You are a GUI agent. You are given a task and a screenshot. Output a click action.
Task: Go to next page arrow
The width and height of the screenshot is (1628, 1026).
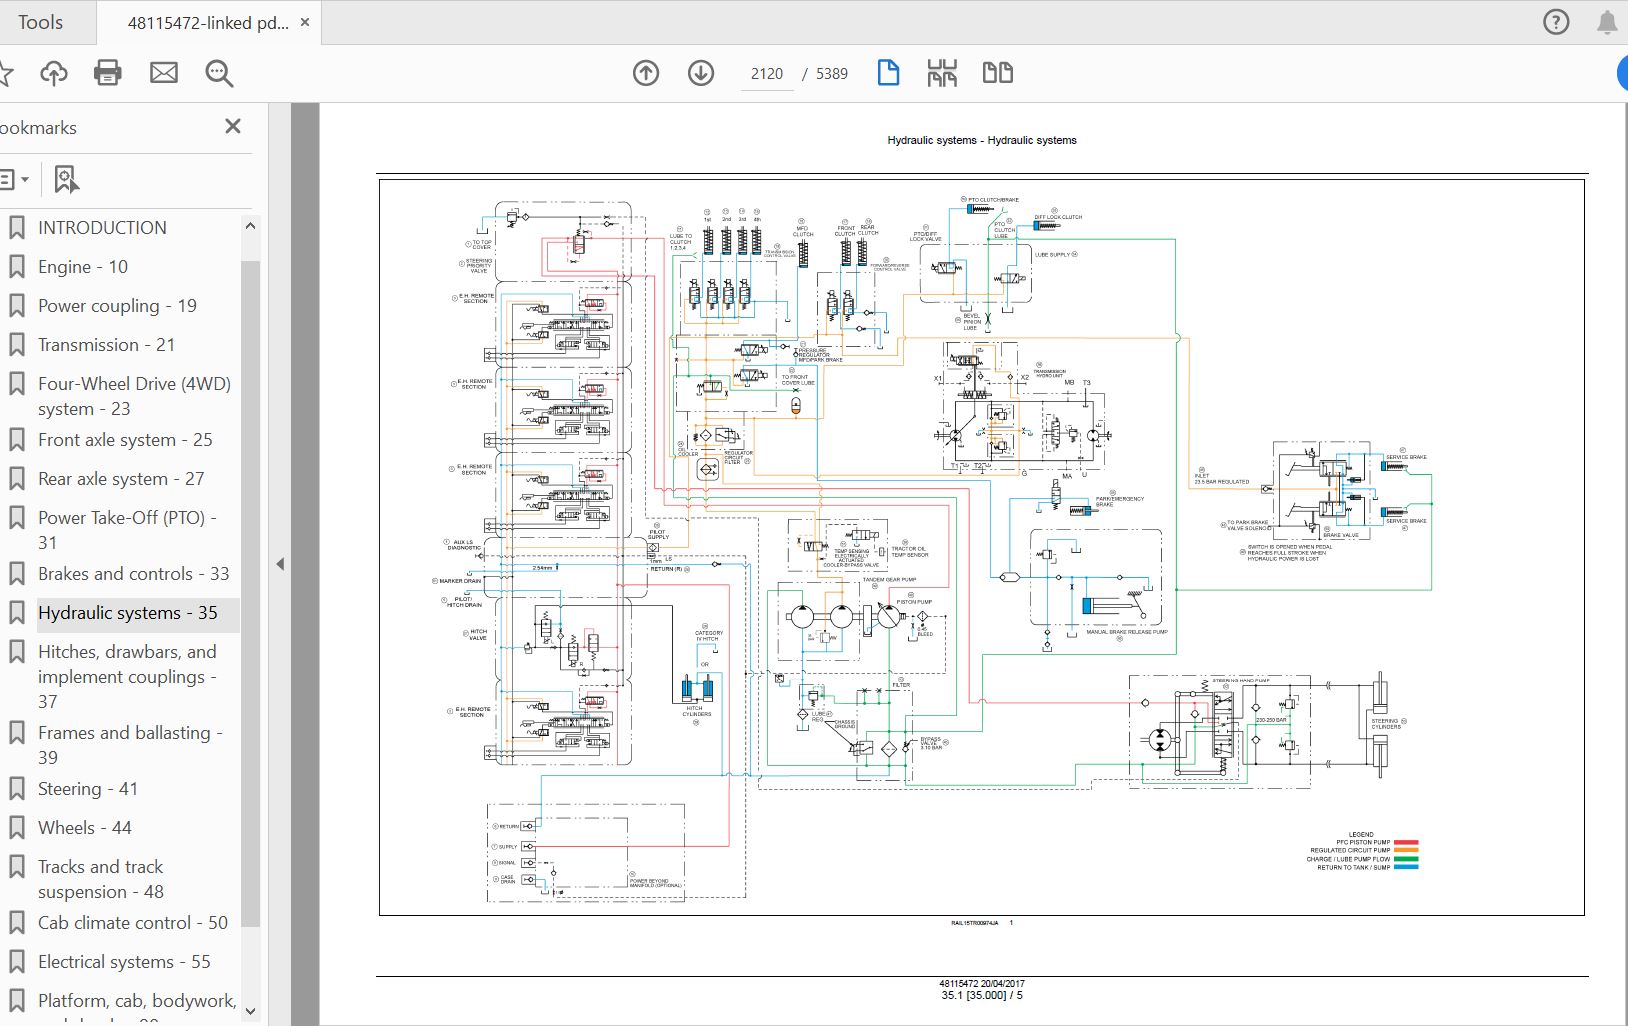[x=701, y=73]
